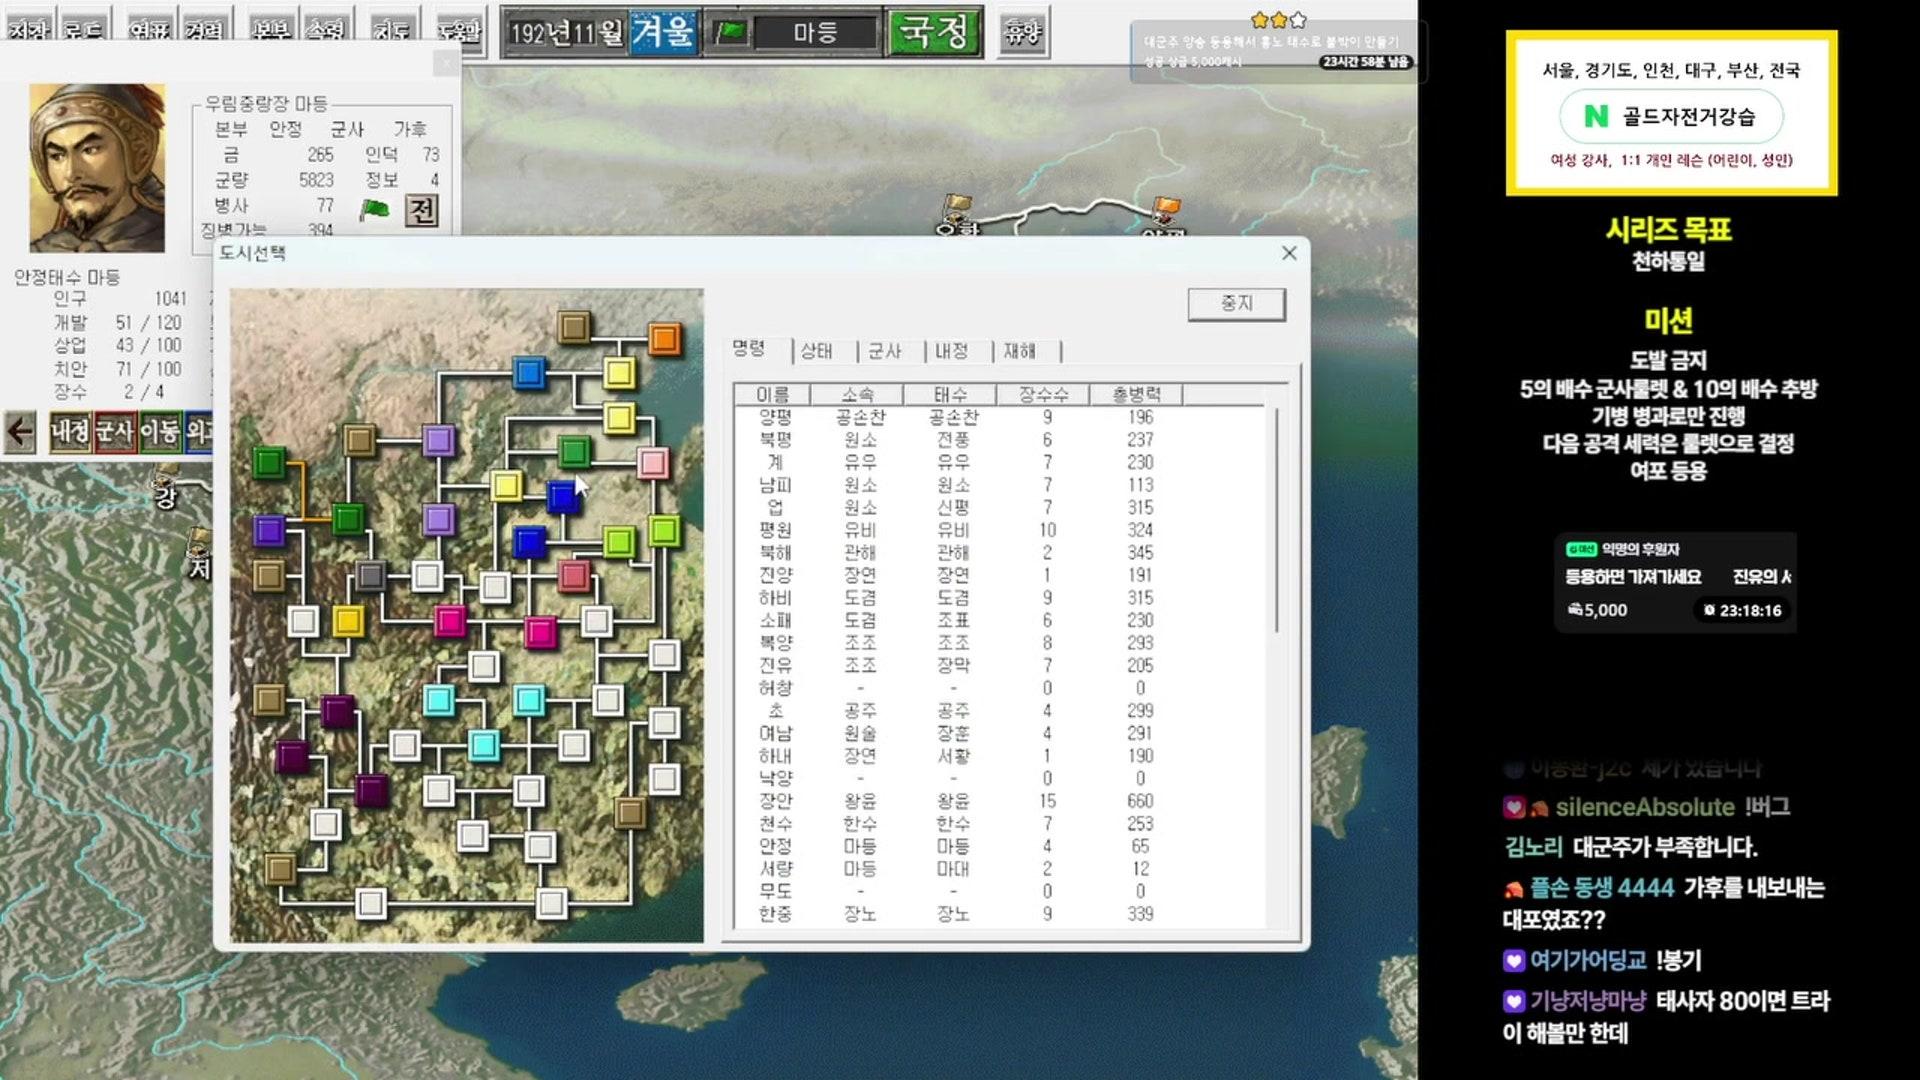Click the back arrow icon in the left panel
The width and height of the screenshot is (1920, 1080).
coord(20,432)
